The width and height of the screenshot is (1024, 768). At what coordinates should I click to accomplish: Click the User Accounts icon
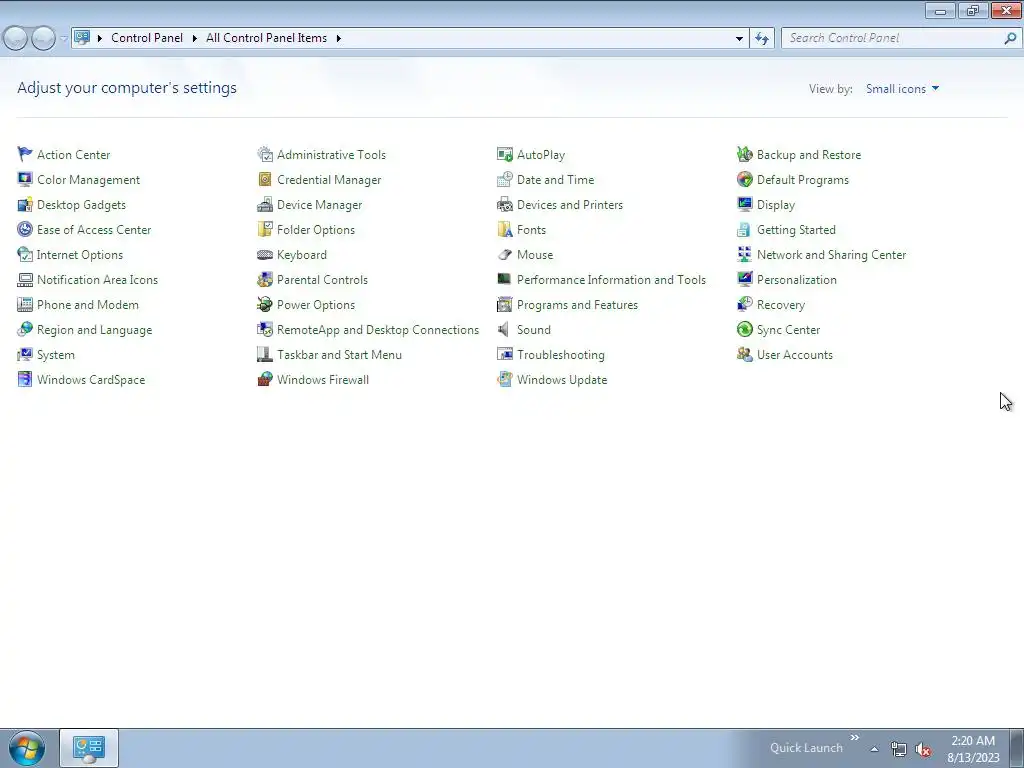[x=744, y=355]
